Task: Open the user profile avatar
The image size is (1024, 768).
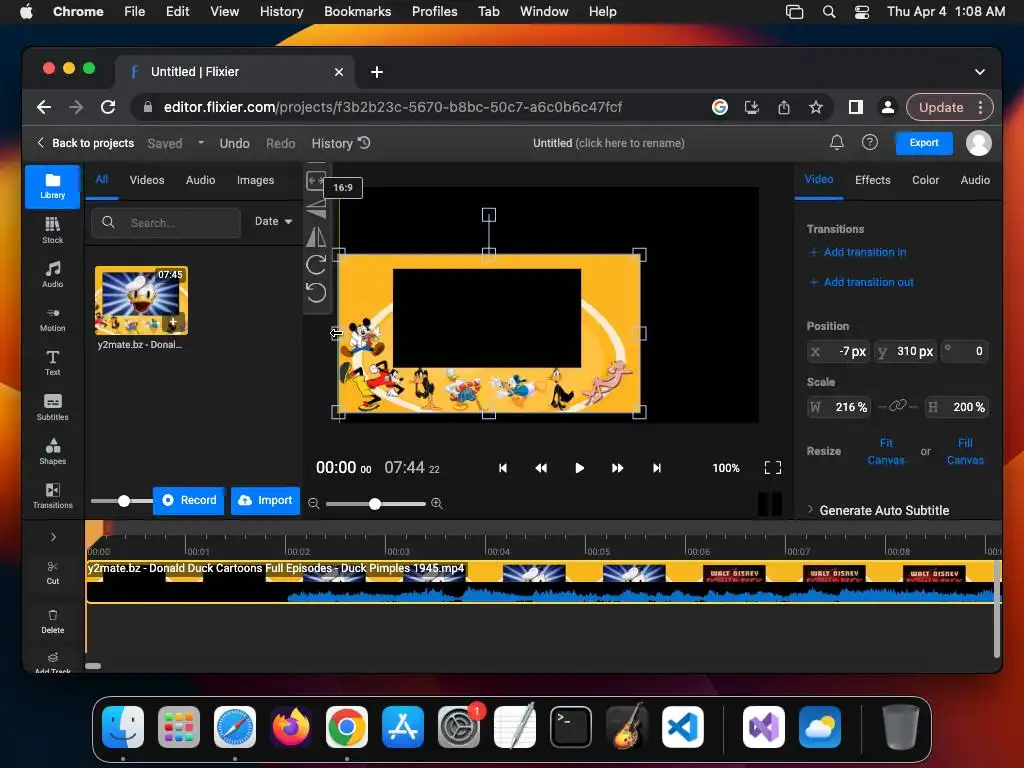Action: coord(978,143)
